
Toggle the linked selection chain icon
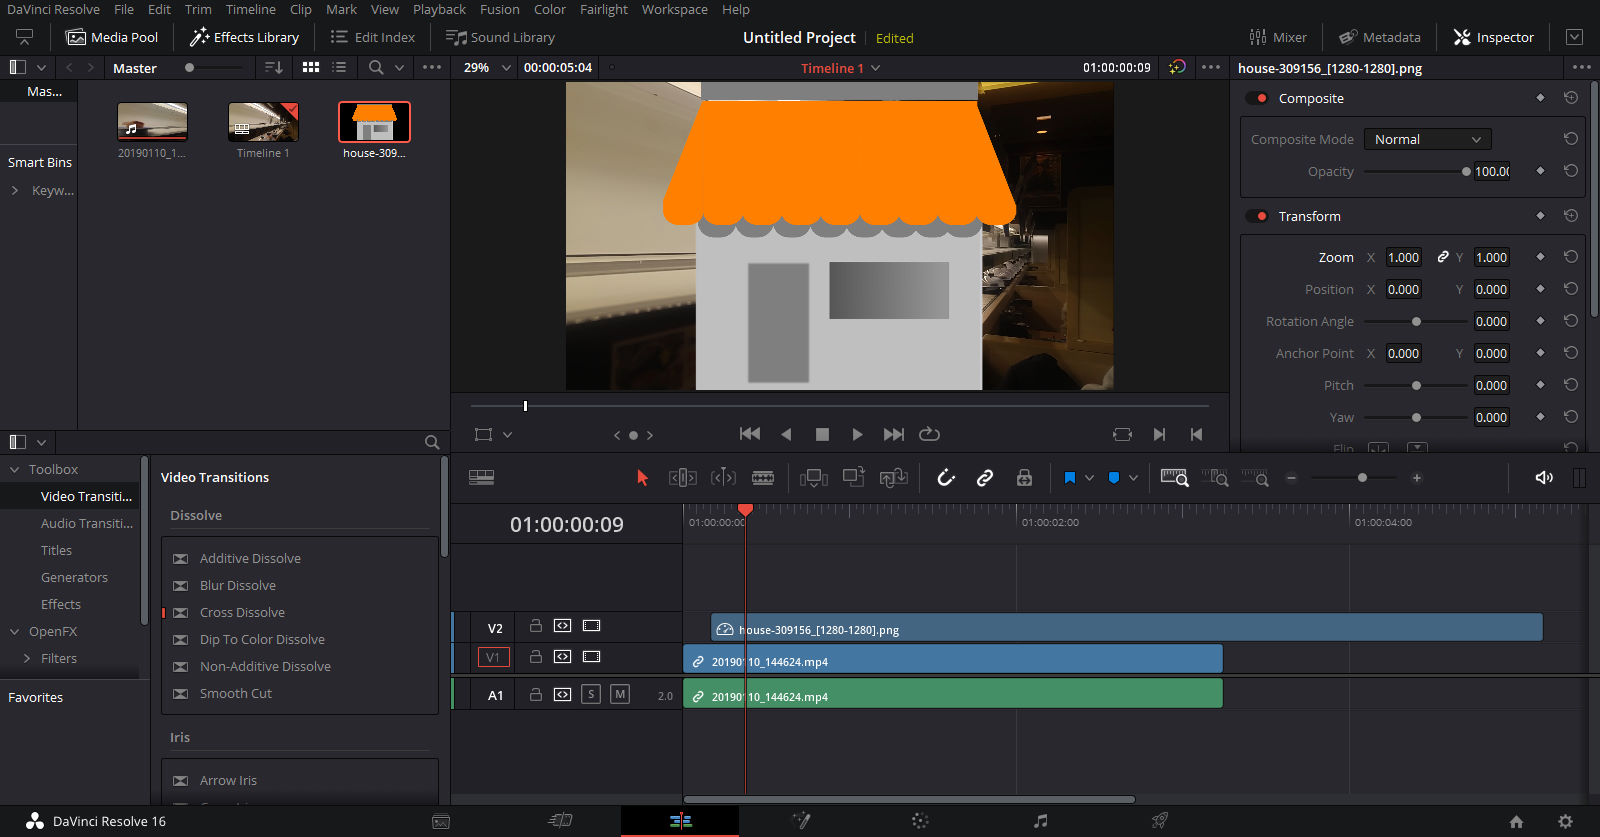click(x=985, y=478)
